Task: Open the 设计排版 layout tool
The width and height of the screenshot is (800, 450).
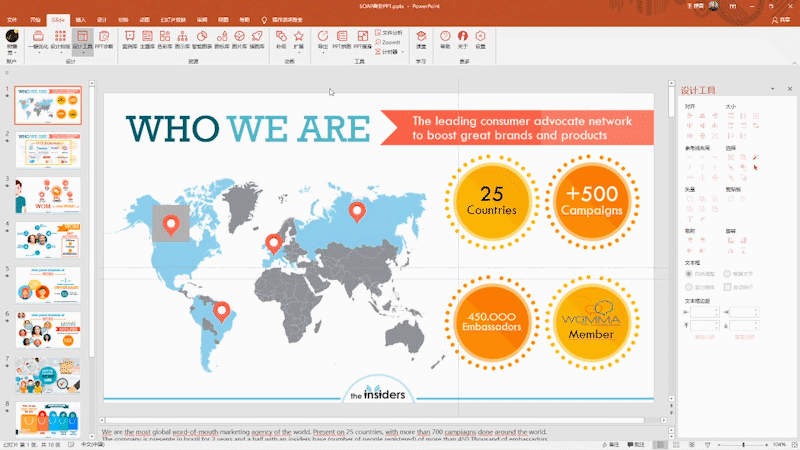Action: coord(60,39)
